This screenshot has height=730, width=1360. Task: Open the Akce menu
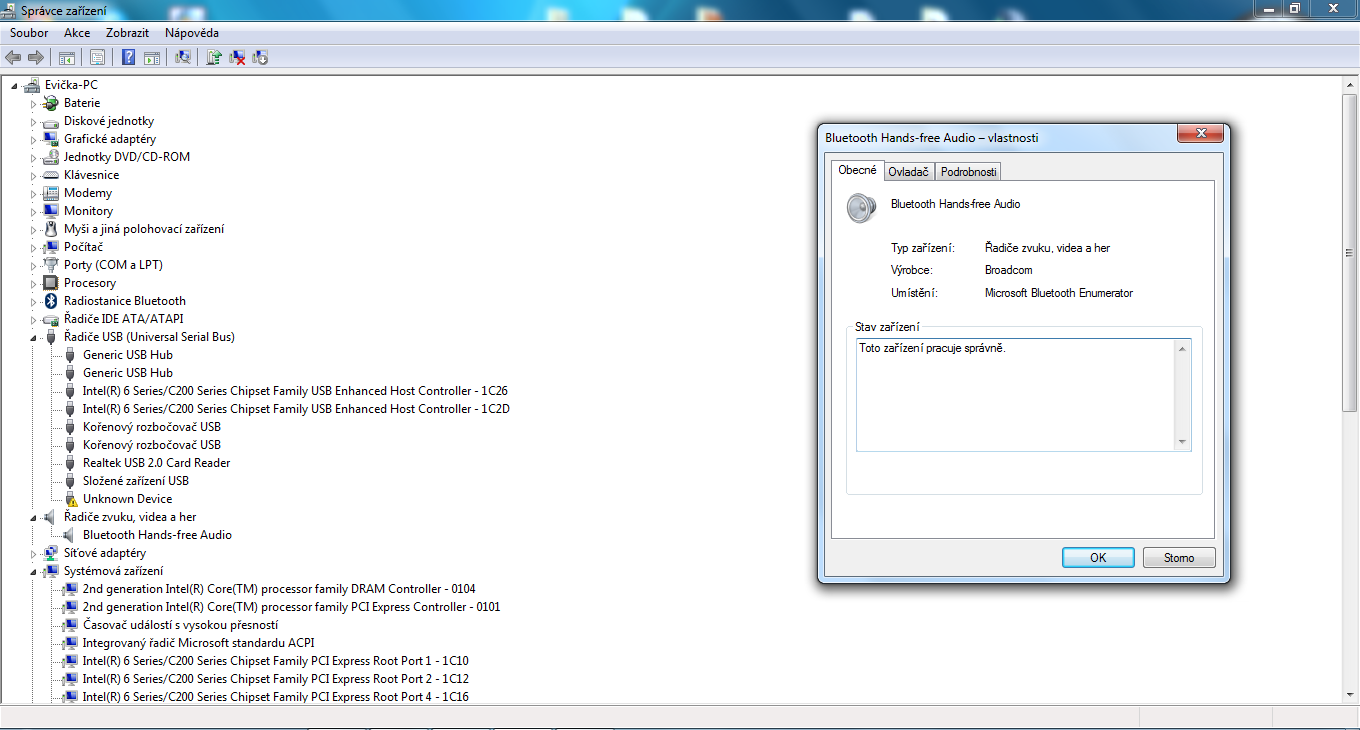[x=77, y=33]
